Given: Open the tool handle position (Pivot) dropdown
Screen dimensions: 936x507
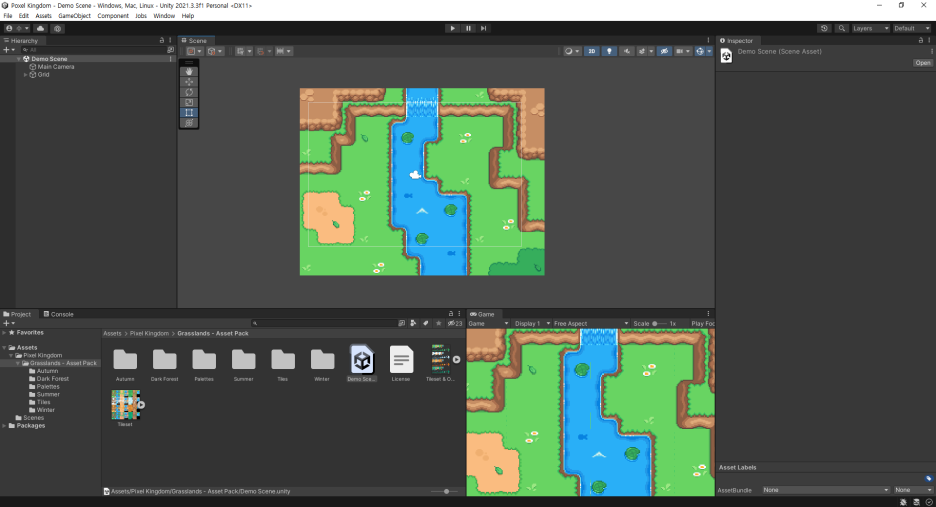Looking at the screenshot, I should [x=195, y=51].
